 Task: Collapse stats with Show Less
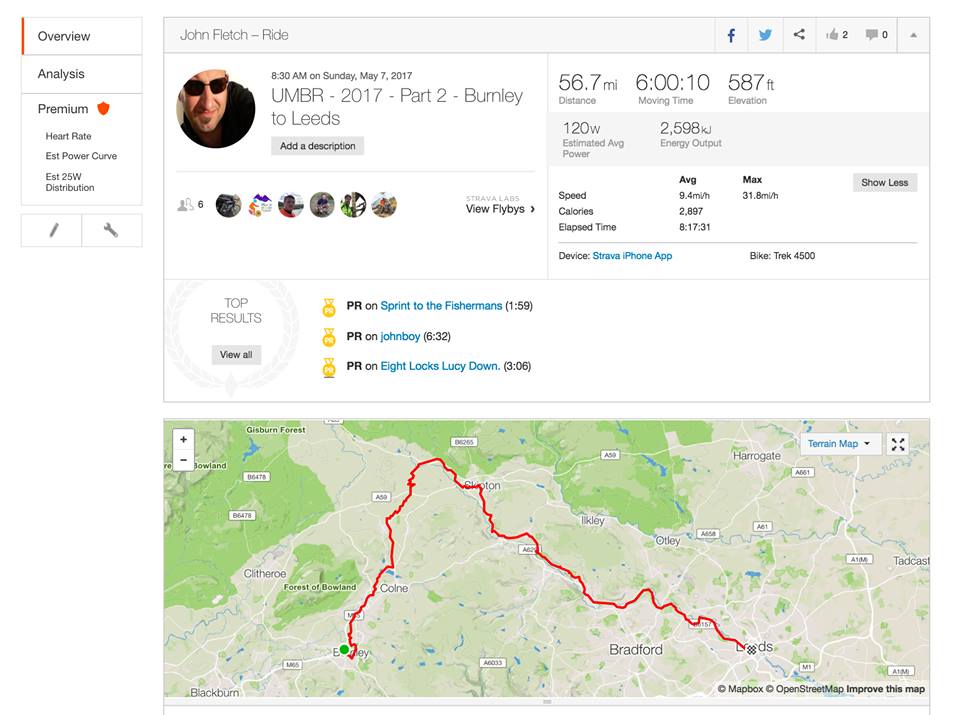(x=885, y=182)
